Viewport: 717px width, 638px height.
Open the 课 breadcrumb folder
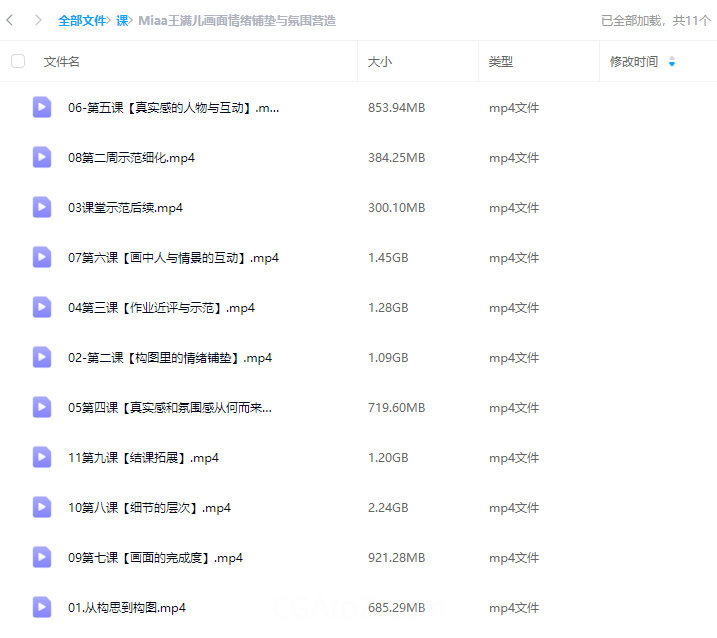tap(122, 20)
